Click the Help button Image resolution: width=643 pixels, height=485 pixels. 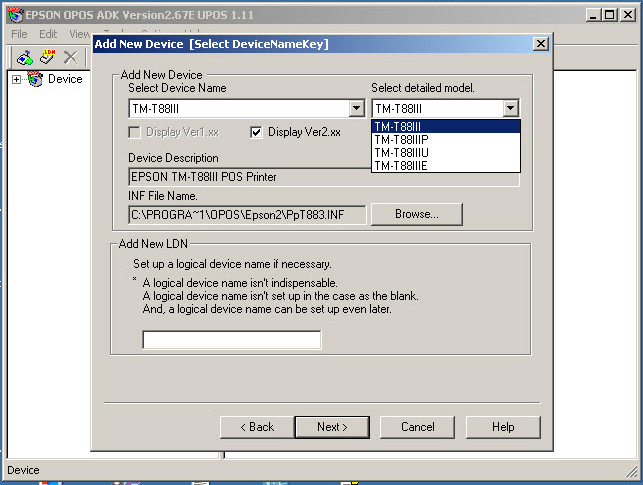point(503,427)
